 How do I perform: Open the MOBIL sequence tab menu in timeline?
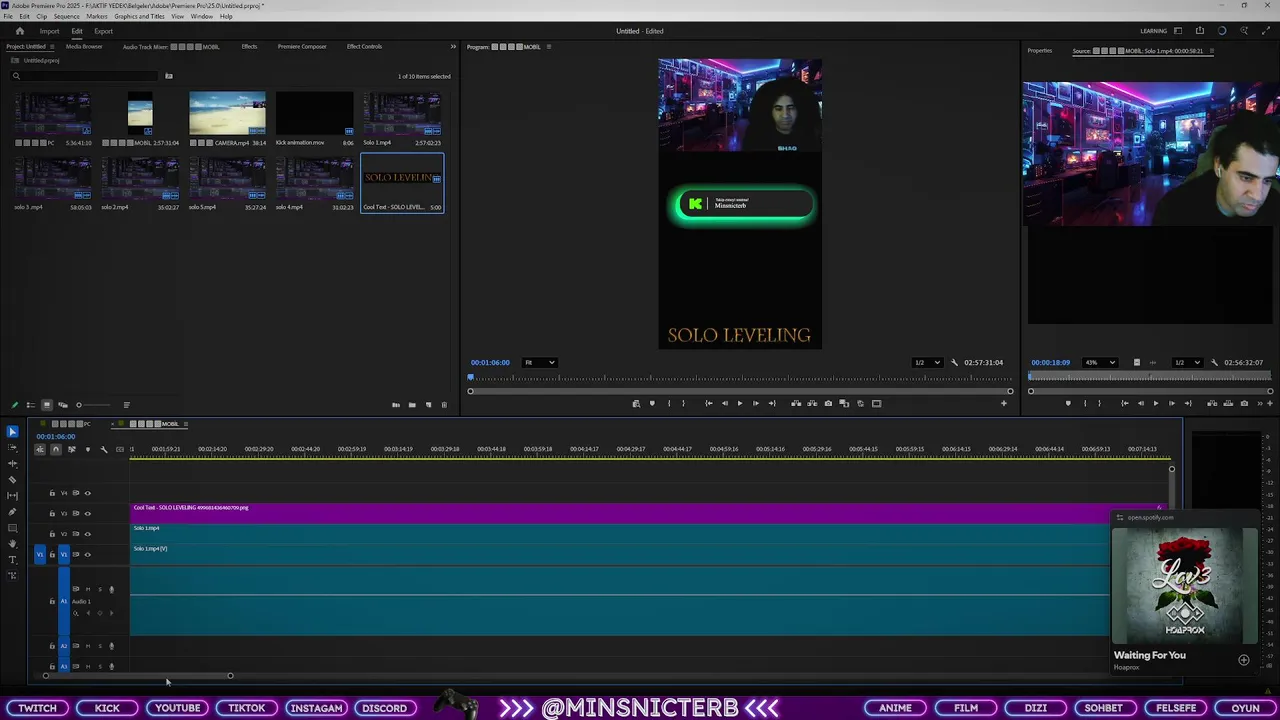(x=186, y=424)
